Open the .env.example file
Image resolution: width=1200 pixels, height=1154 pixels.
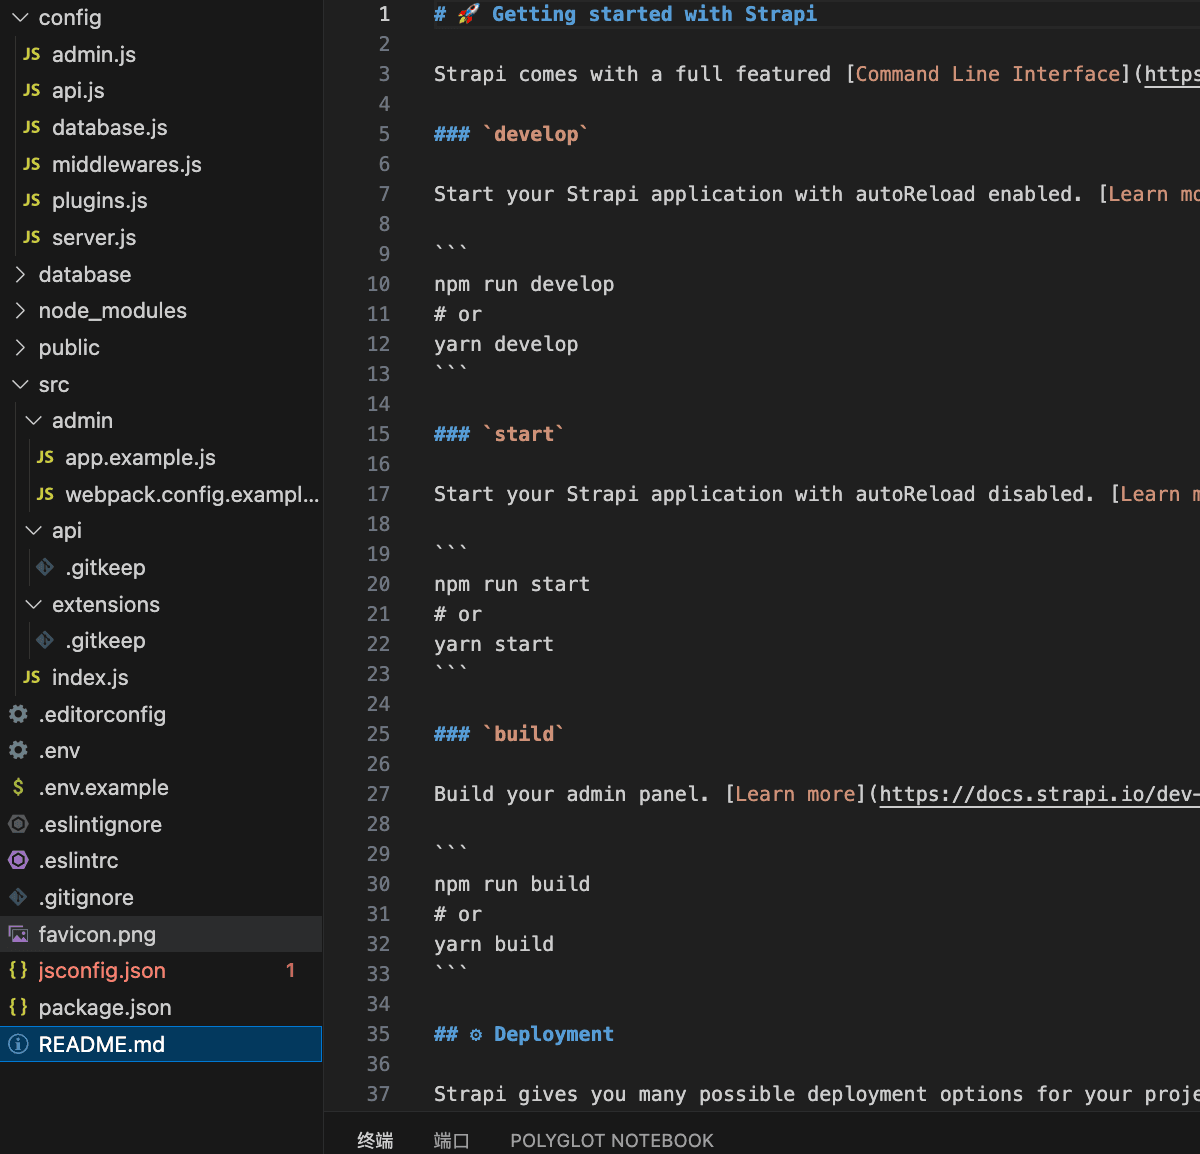coord(103,787)
